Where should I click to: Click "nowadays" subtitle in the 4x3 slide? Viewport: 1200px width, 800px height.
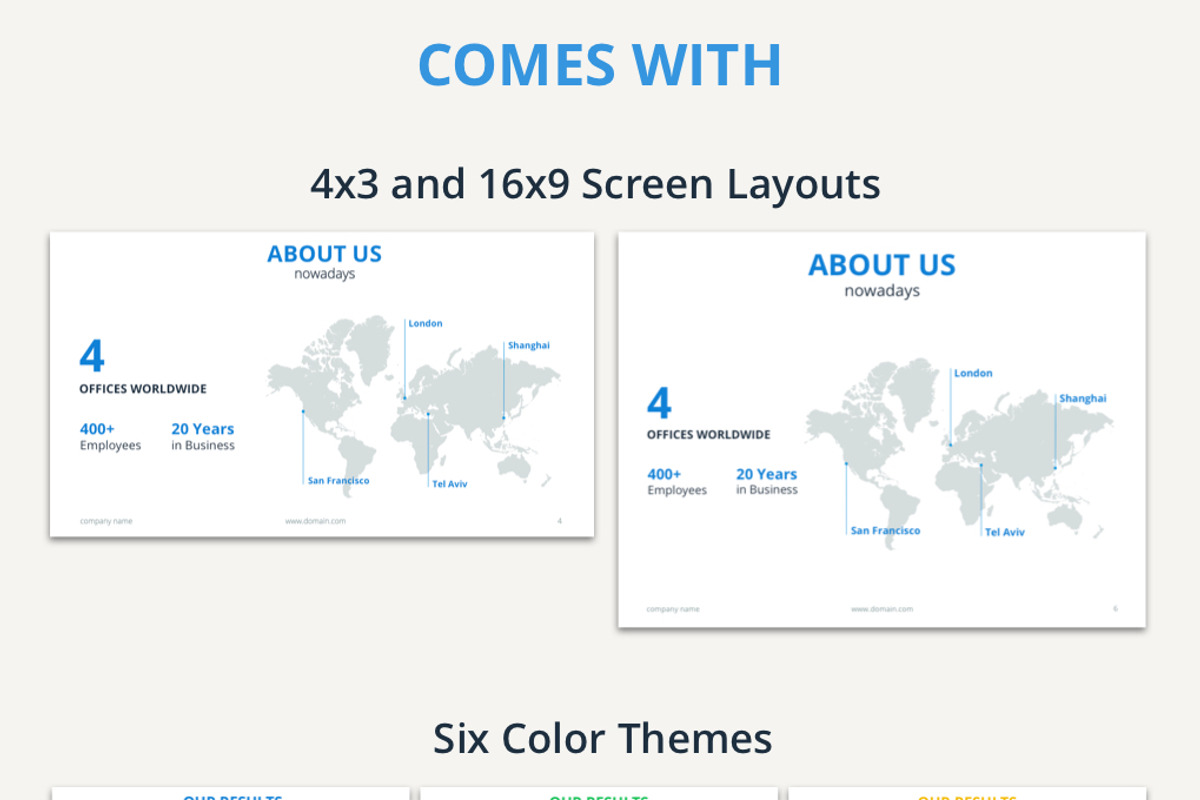(x=882, y=291)
